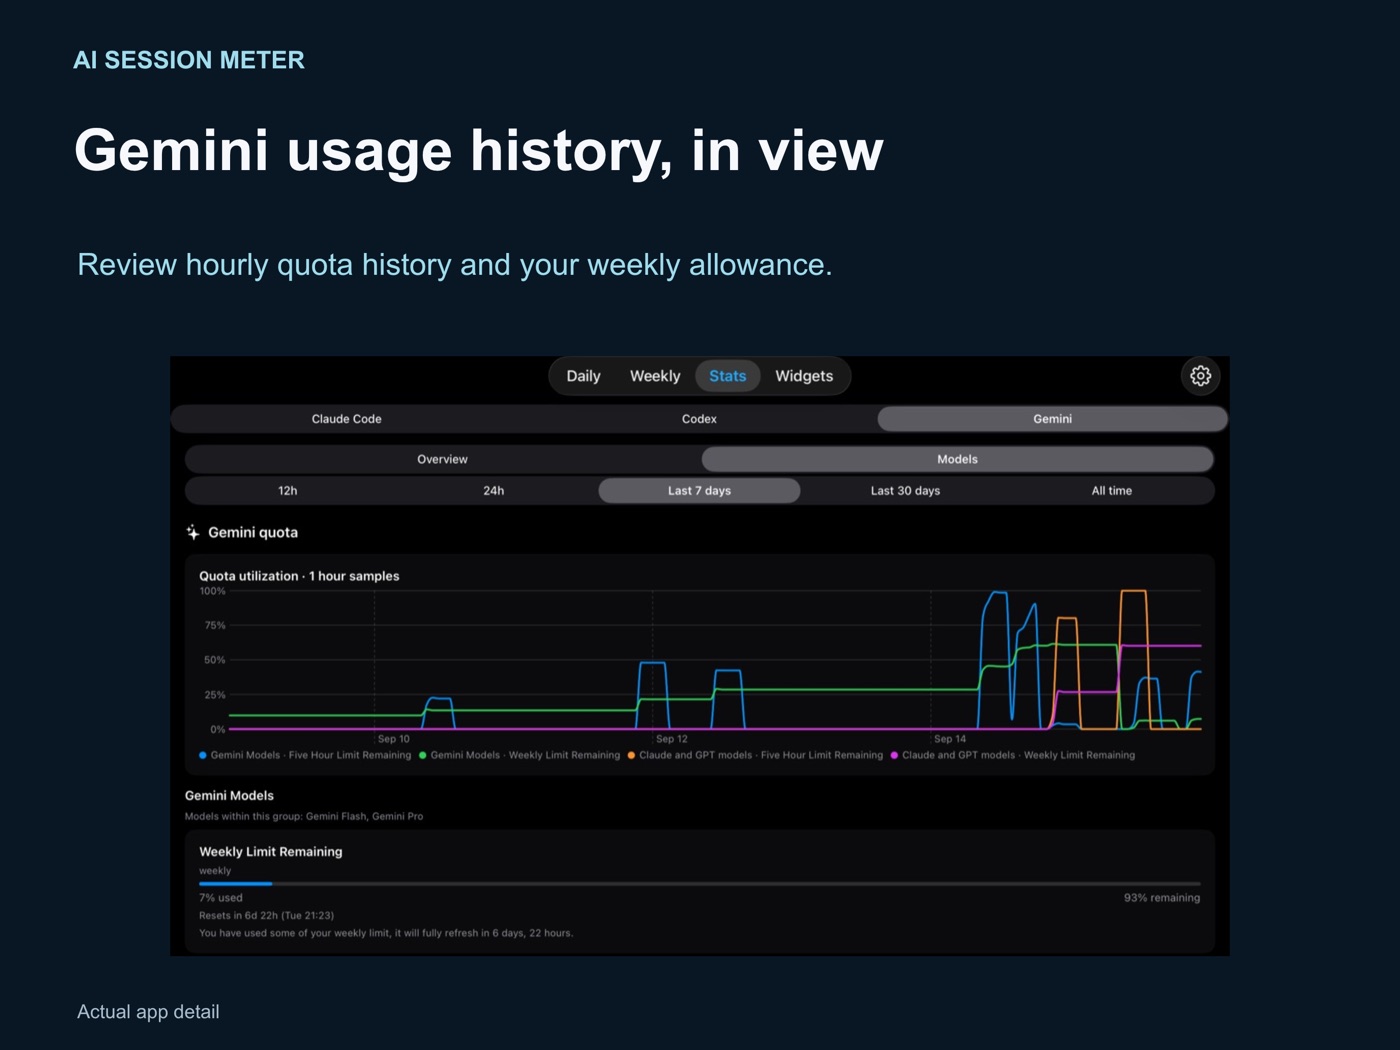The height and width of the screenshot is (1050, 1400).
Task: Click 'Models within this group: Gemini Flash, Gemini Pro'
Action: (x=304, y=817)
